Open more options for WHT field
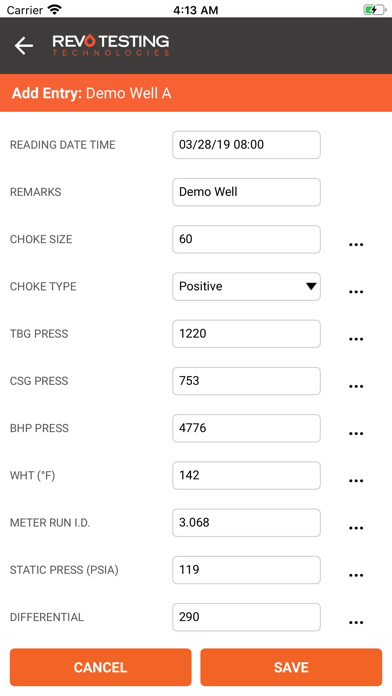The height and width of the screenshot is (696, 392). pos(356,481)
